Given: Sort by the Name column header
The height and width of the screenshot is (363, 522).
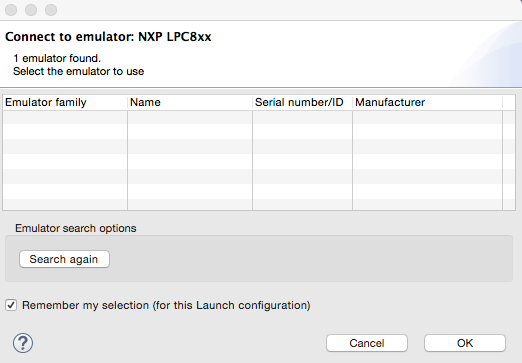Looking at the screenshot, I should coord(190,102).
